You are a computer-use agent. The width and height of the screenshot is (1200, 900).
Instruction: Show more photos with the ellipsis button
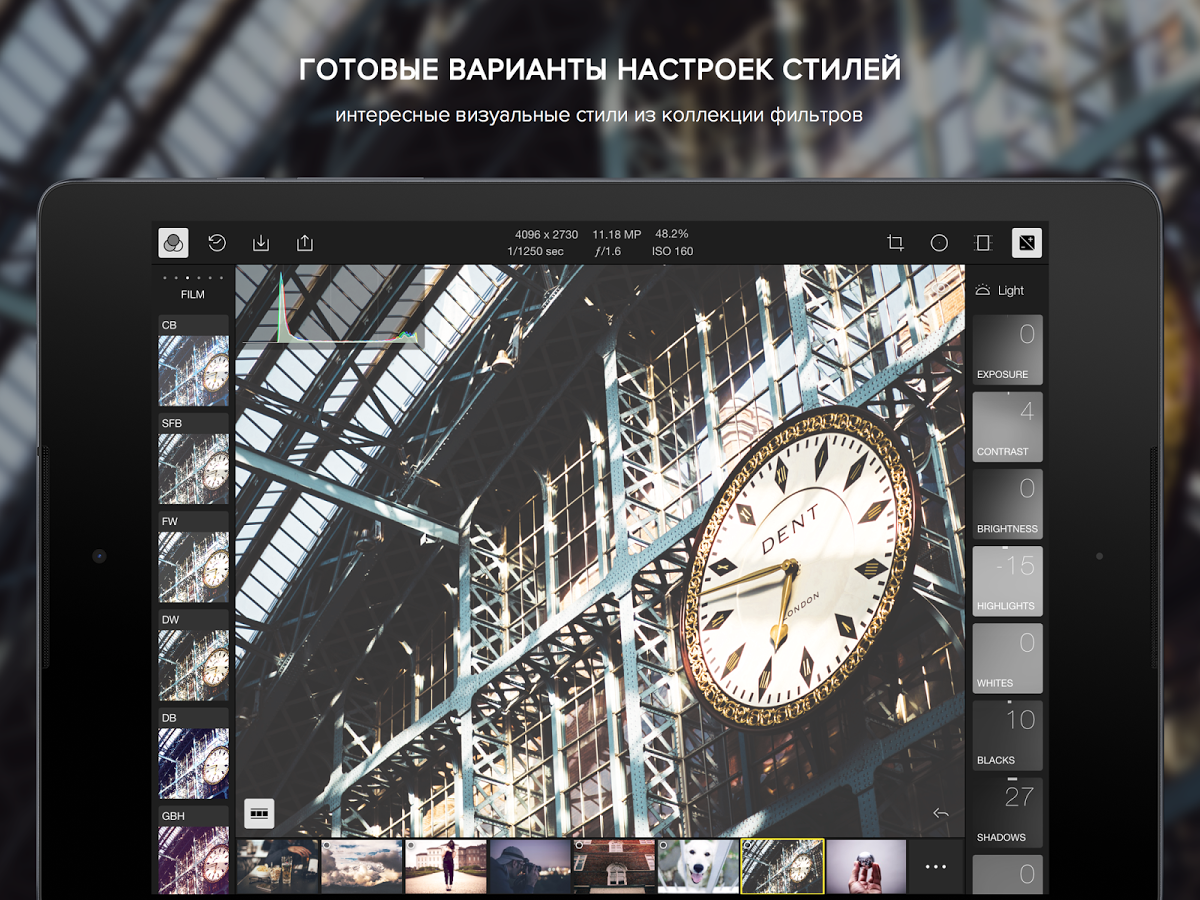coord(935,866)
